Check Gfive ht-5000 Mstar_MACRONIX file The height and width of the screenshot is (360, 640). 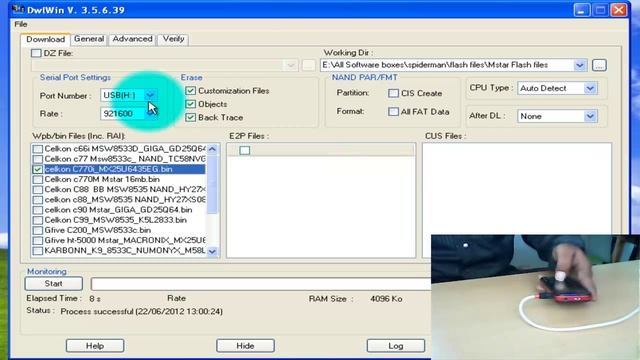(38, 241)
